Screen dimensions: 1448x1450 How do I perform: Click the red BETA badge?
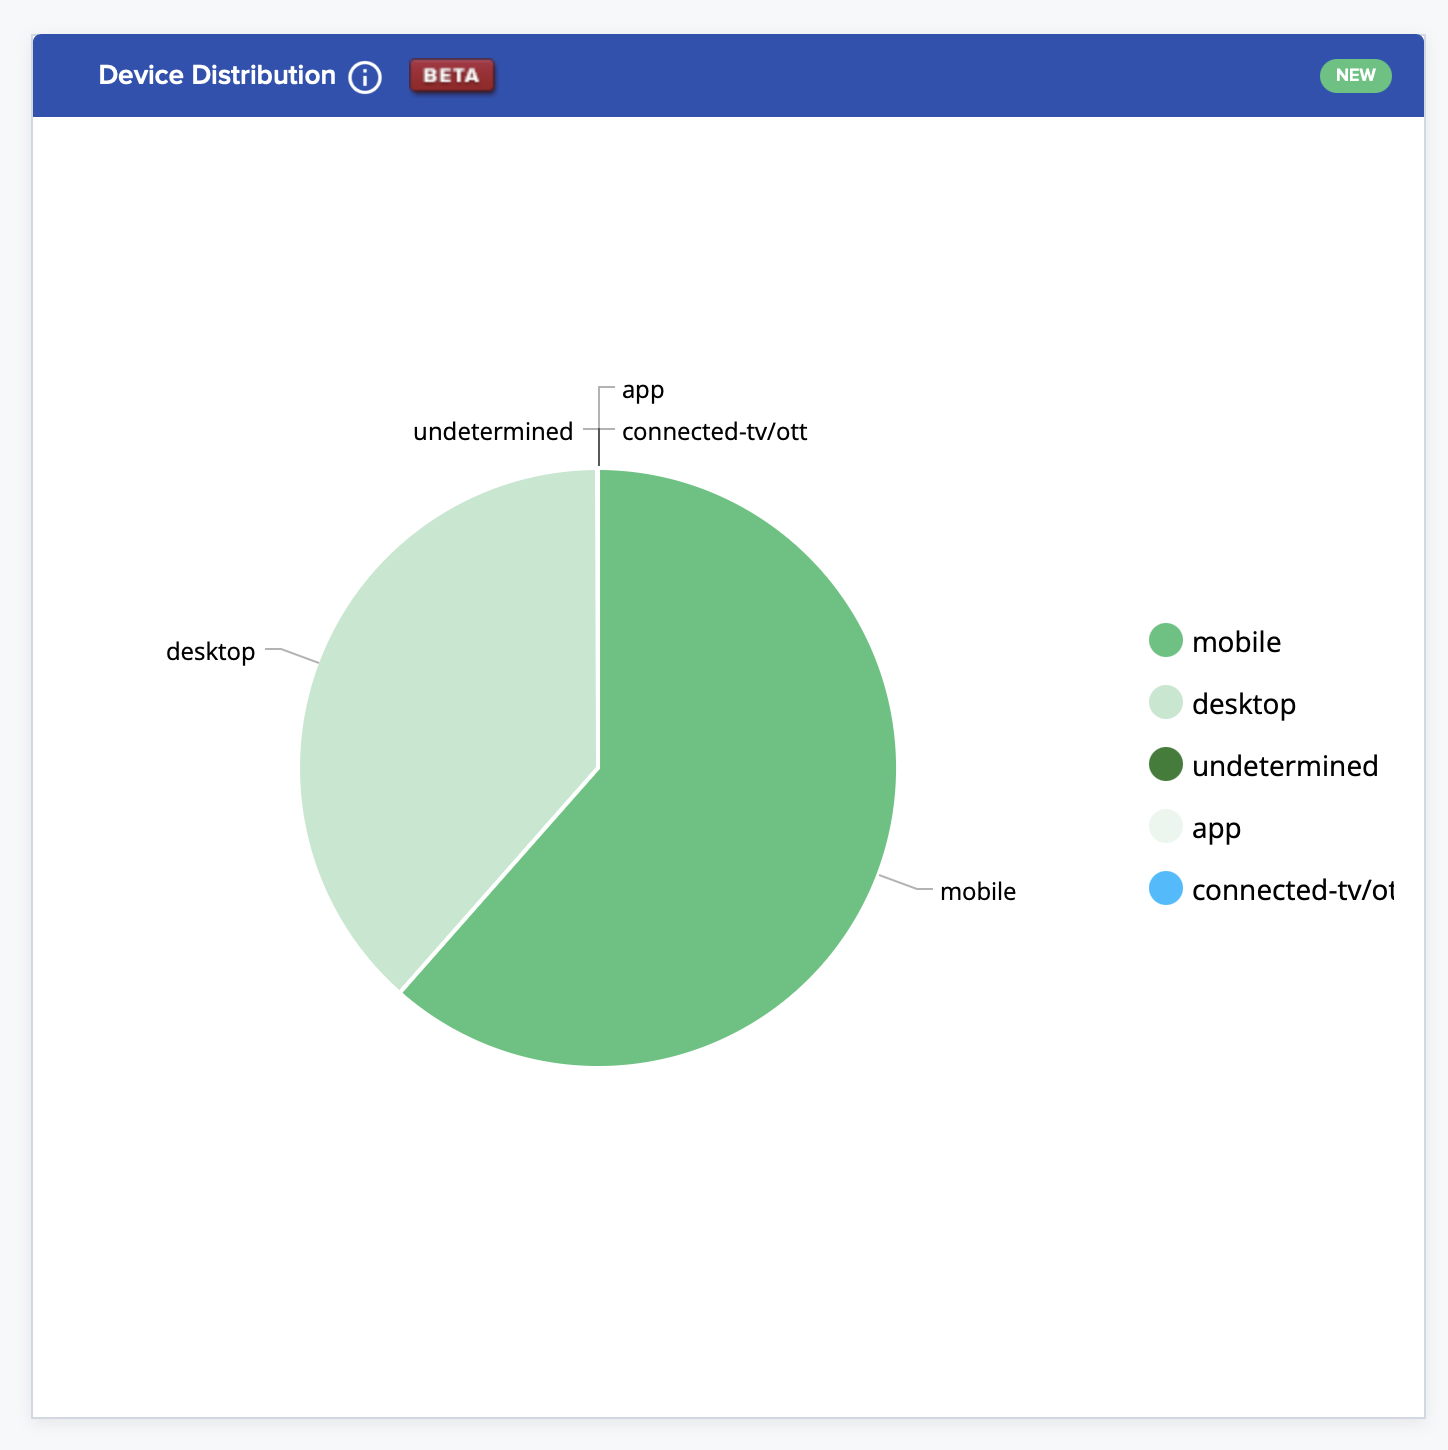coord(452,76)
